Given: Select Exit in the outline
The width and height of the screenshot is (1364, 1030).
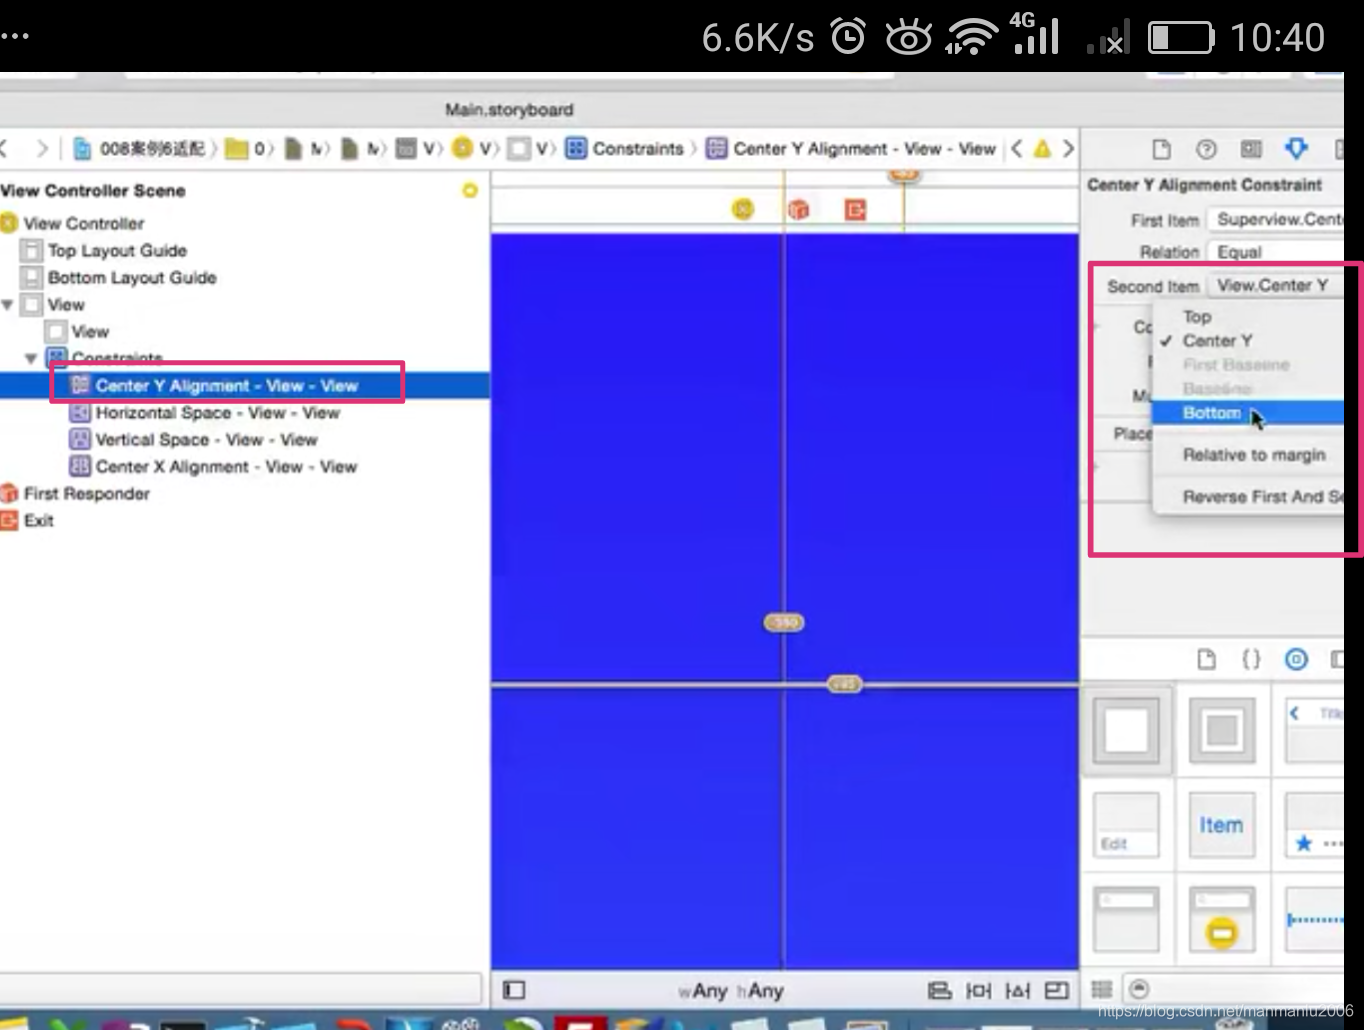Looking at the screenshot, I should click(39, 520).
